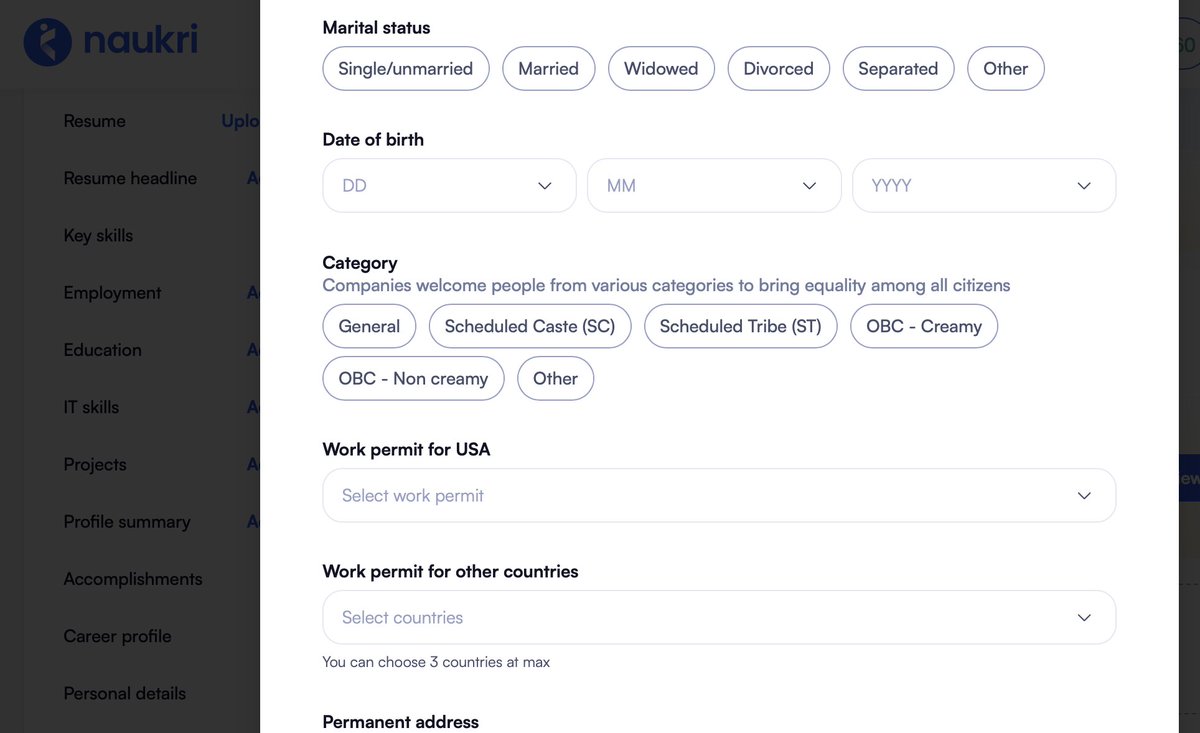The width and height of the screenshot is (1200, 733).
Task: Select OBC - Non creamy category
Action: pyautogui.click(x=412, y=378)
